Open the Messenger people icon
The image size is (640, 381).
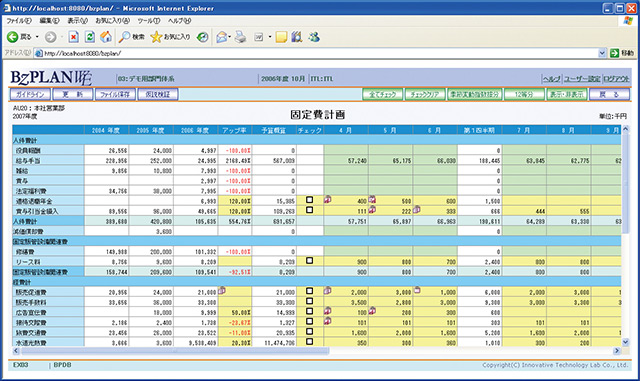(x=314, y=37)
